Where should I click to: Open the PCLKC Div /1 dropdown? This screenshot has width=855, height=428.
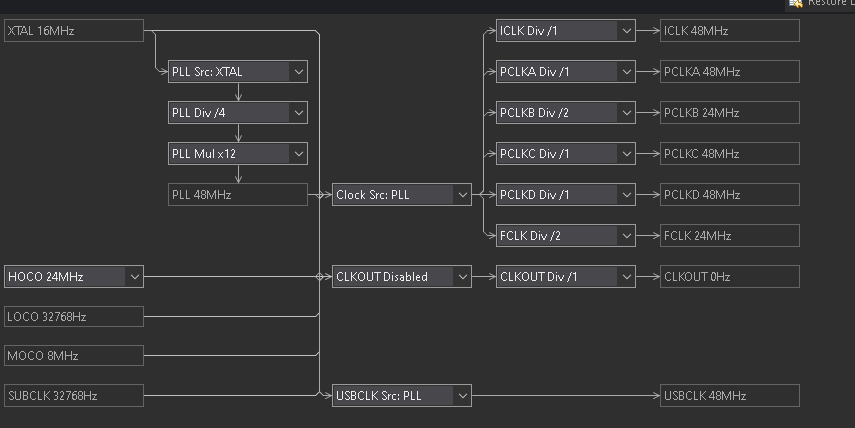click(565, 154)
